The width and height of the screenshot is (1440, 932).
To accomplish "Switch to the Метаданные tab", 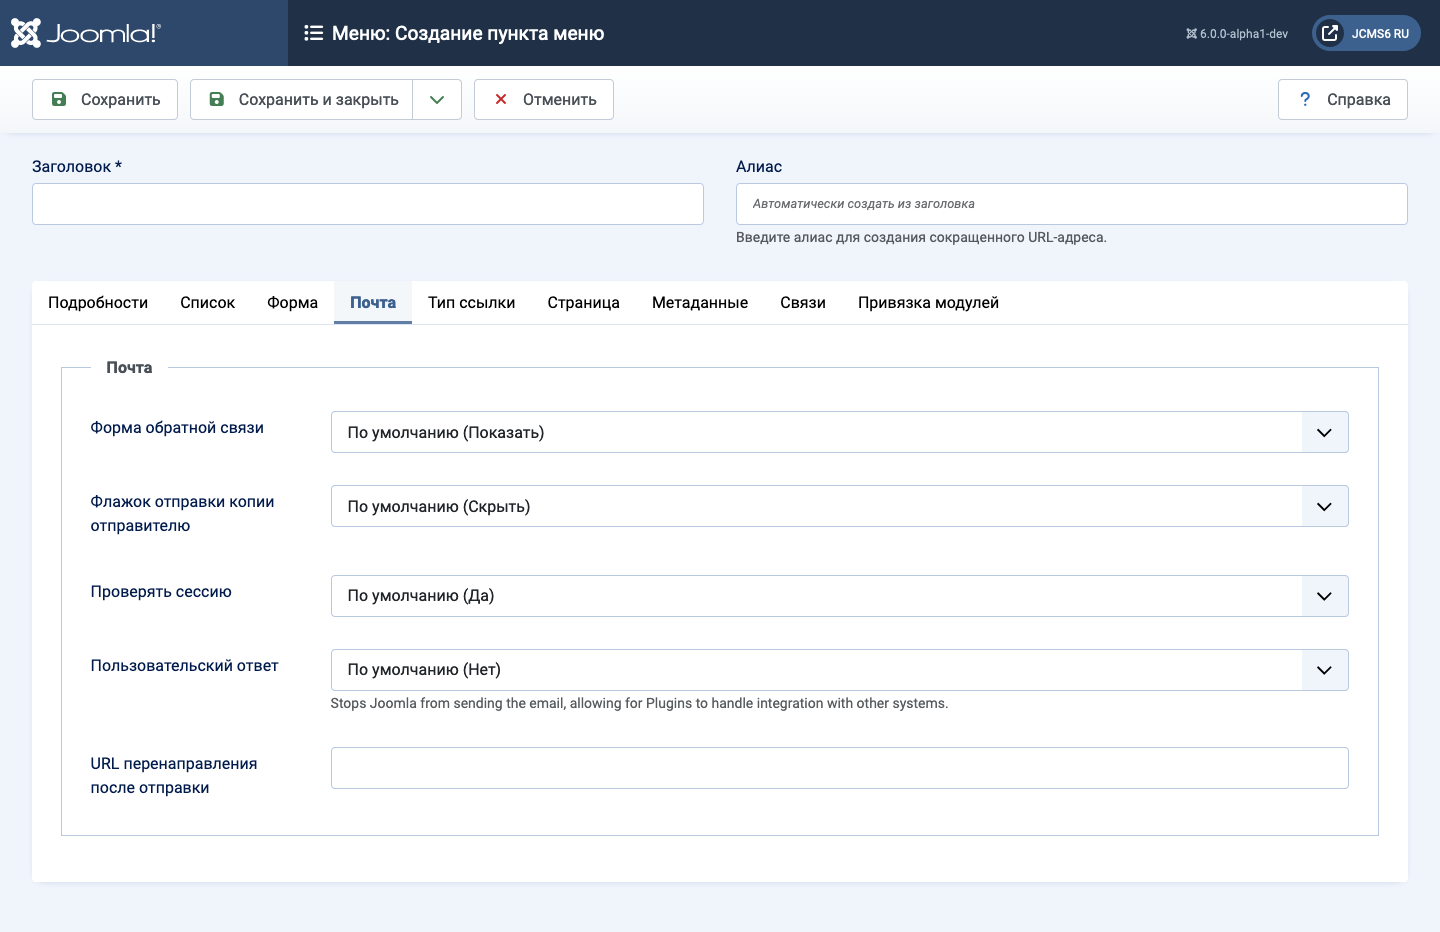I will click(x=700, y=303).
